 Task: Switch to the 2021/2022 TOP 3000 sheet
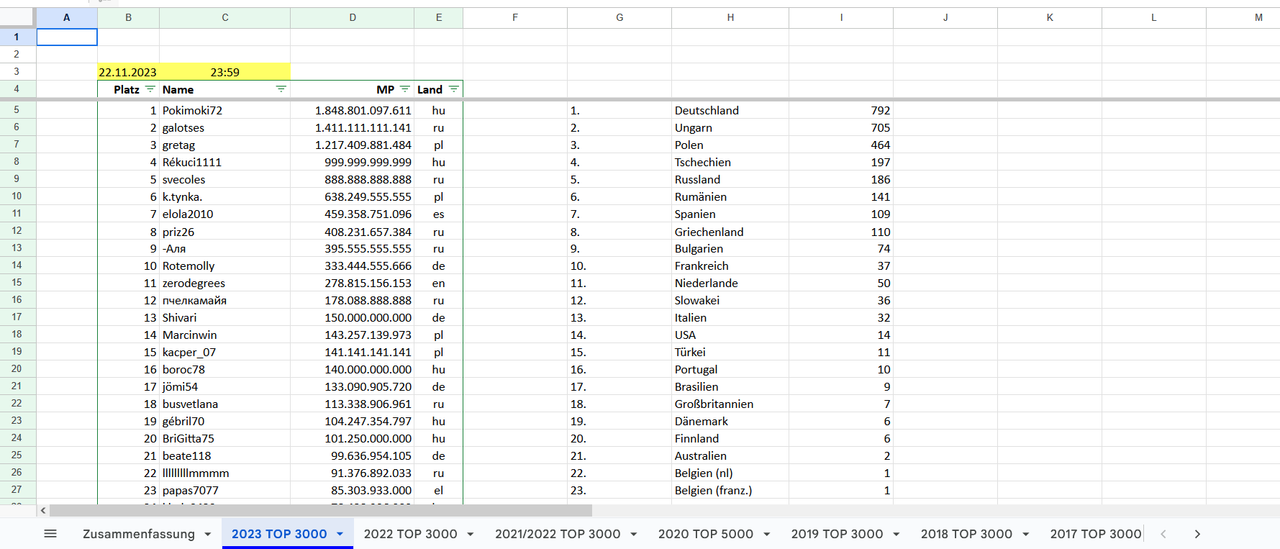pos(558,534)
